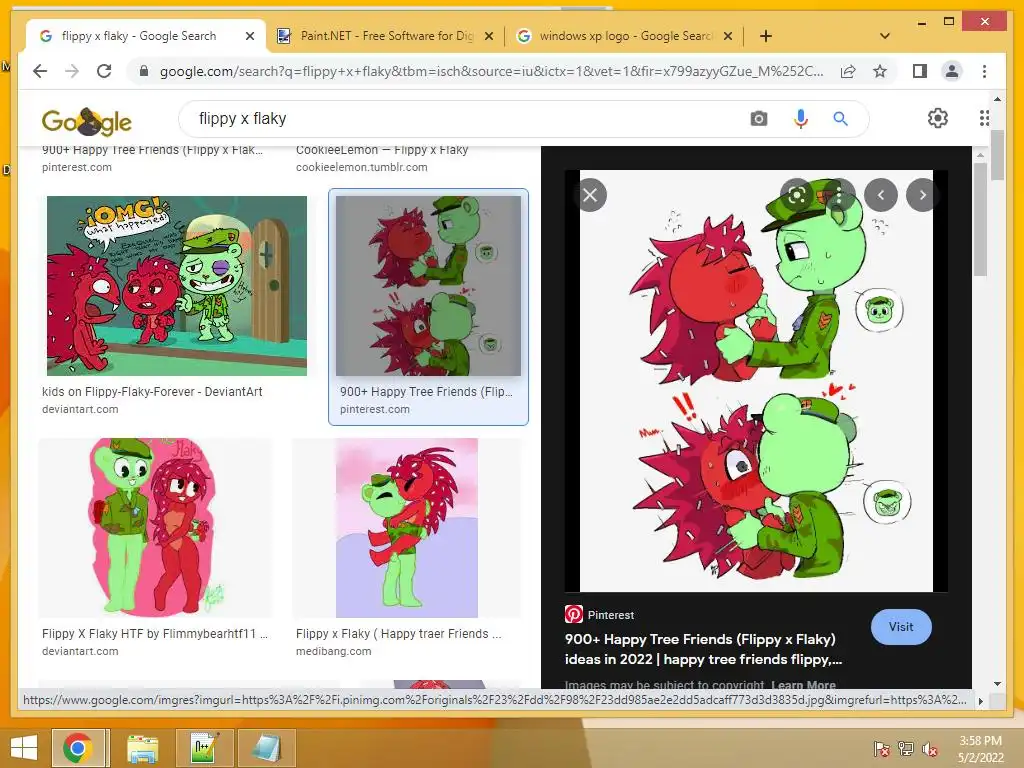Switch to the Paint.NET tab

[x=385, y=36]
